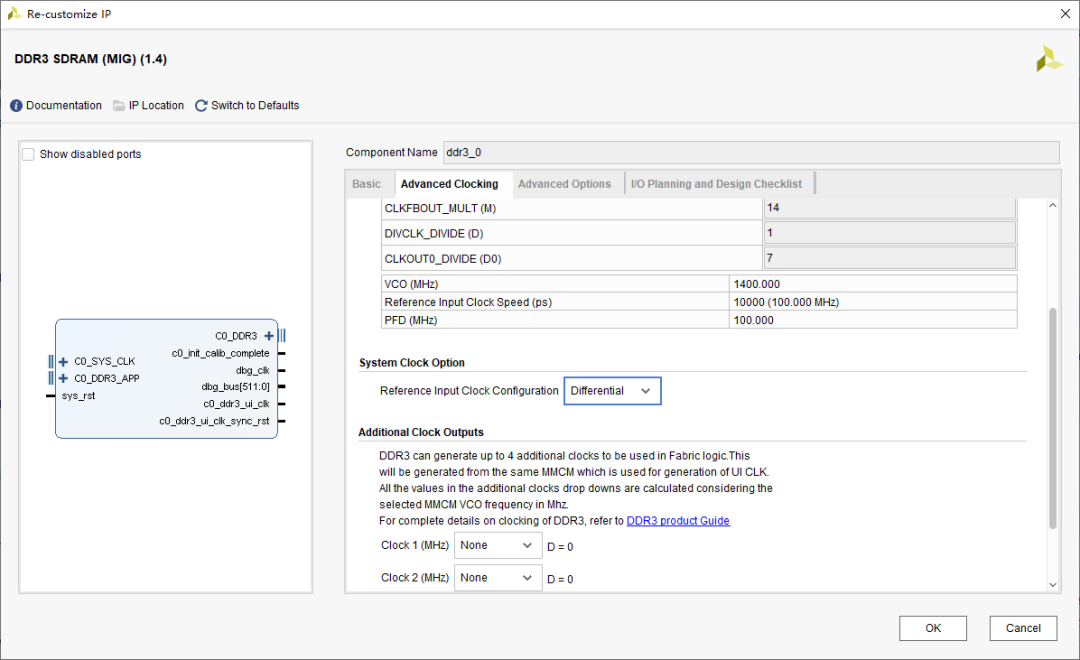The width and height of the screenshot is (1080, 660).
Task: Expand the C0_DDR3_APP port plus icon
Action: point(63,379)
